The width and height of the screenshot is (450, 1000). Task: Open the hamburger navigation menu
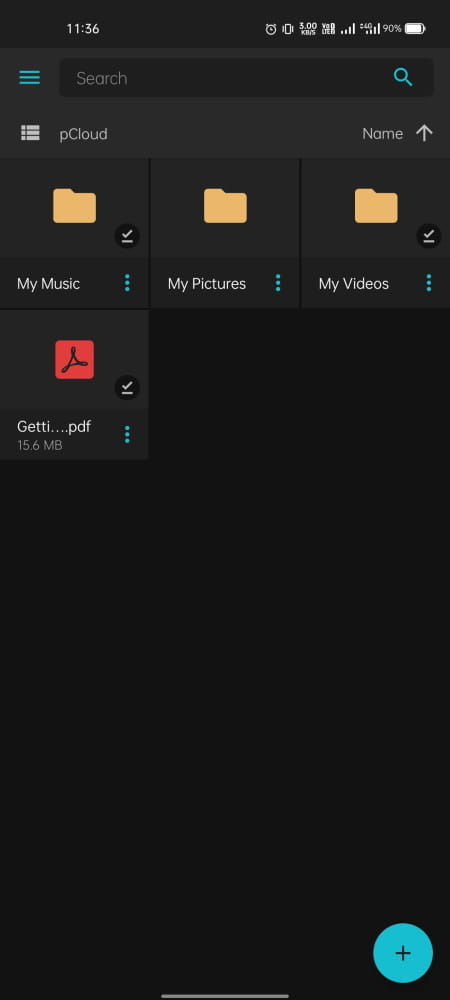click(29, 78)
